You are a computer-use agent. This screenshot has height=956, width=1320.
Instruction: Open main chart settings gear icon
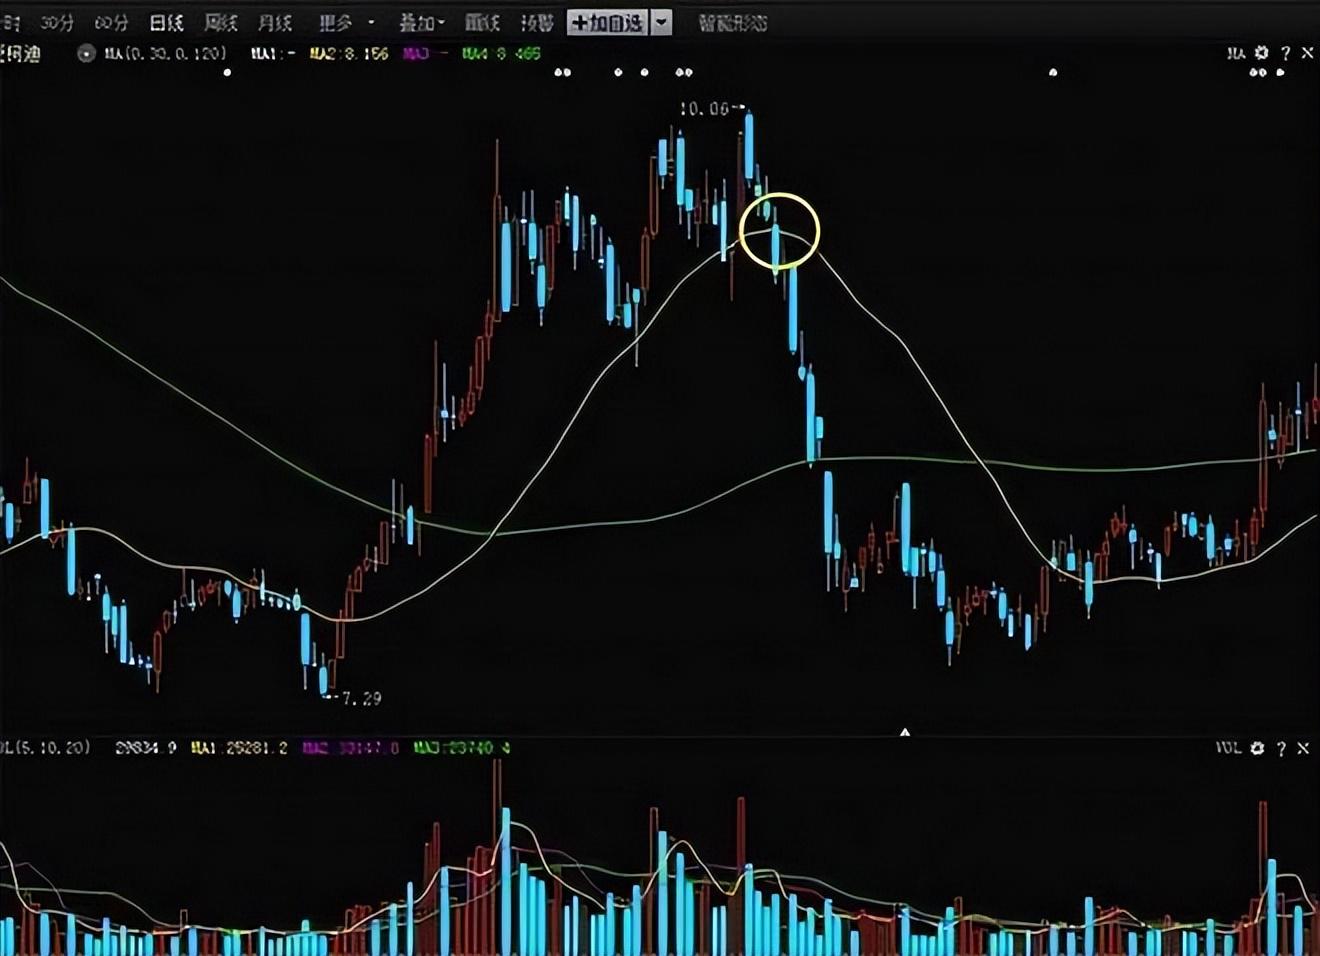(1261, 53)
